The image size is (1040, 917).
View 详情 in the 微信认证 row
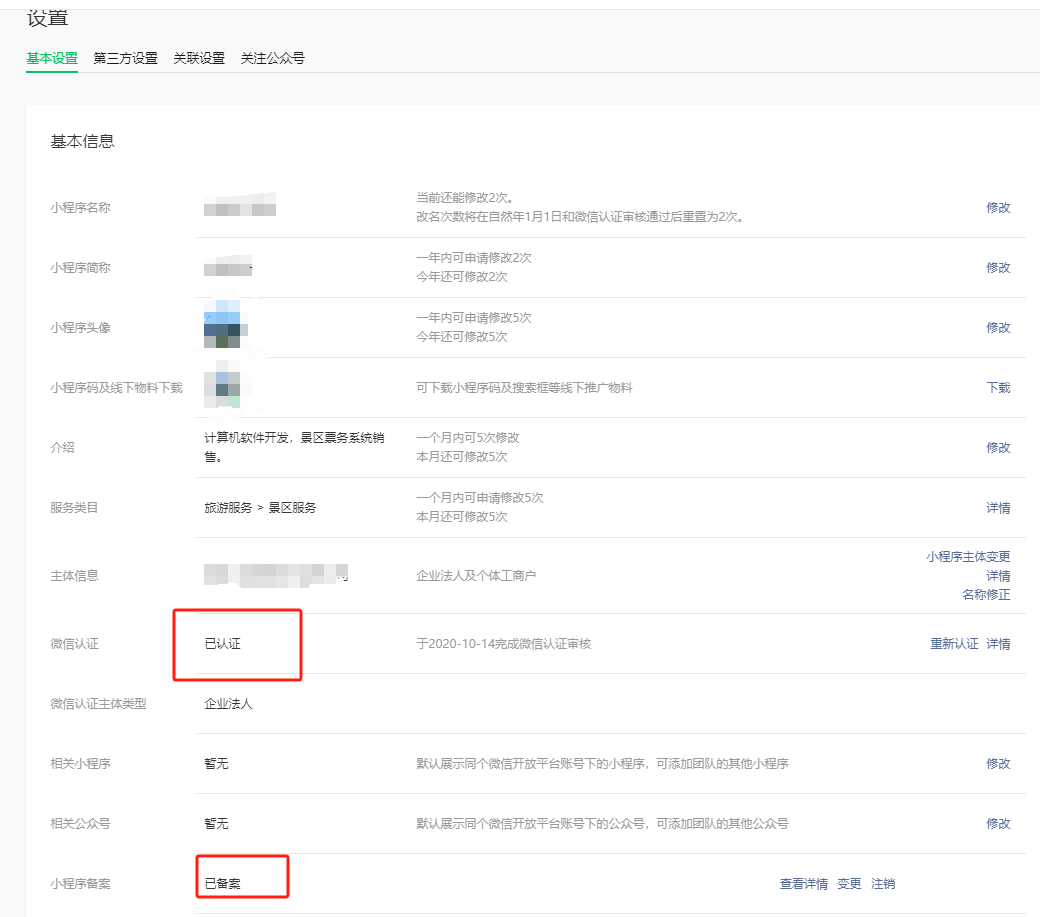click(x=998, y=644)
